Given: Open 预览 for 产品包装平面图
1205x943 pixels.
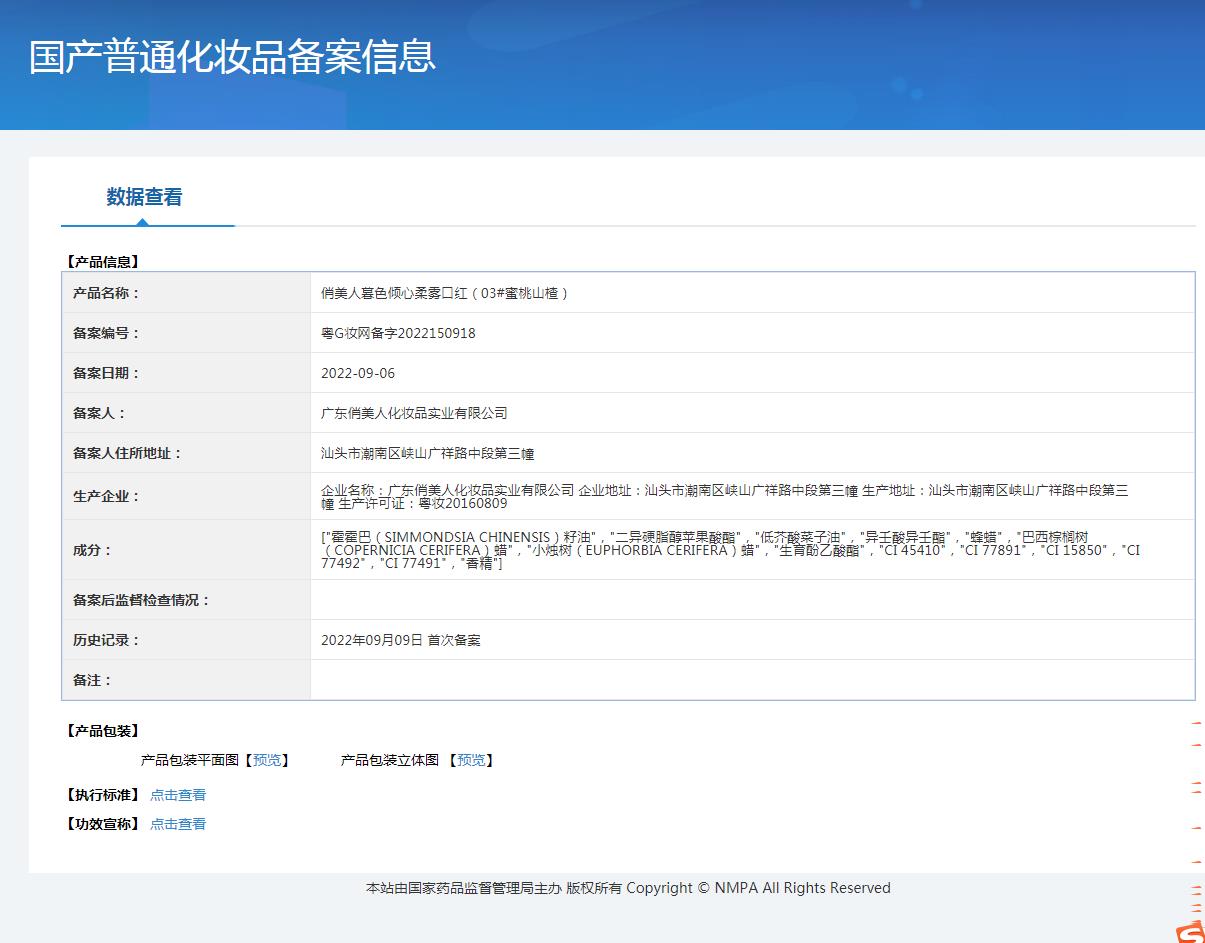Looking at the screenshot, I should [x=267, y=760].
